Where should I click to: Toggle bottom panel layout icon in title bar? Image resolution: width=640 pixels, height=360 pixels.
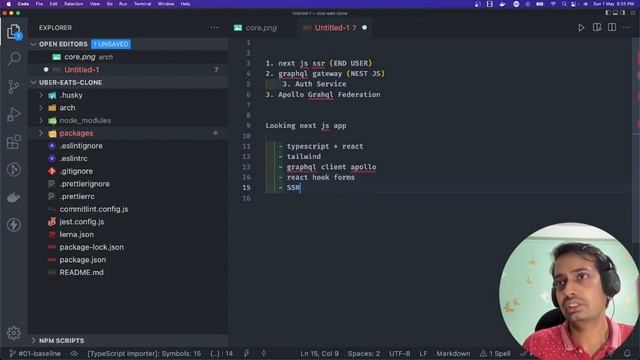(615, 13)
